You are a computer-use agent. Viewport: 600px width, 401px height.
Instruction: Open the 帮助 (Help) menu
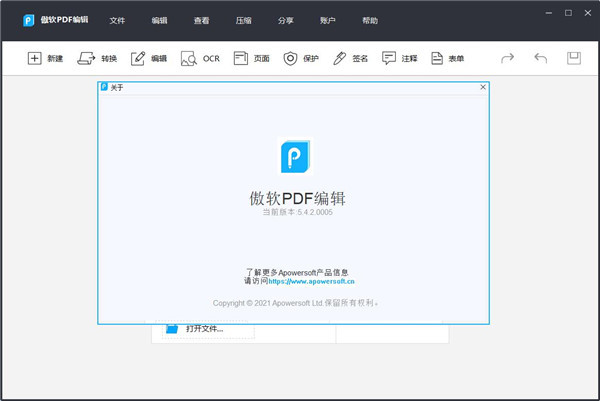coord(370,21)
